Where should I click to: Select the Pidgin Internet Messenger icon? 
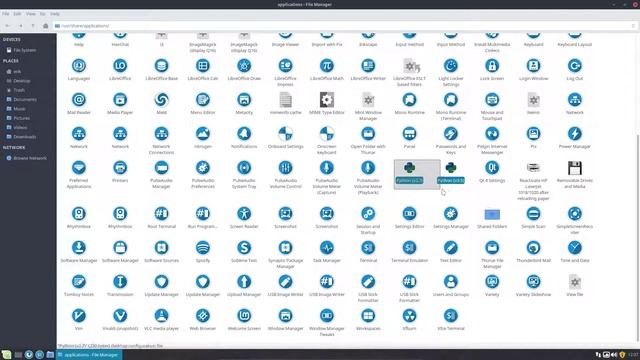tap(492, 133)
